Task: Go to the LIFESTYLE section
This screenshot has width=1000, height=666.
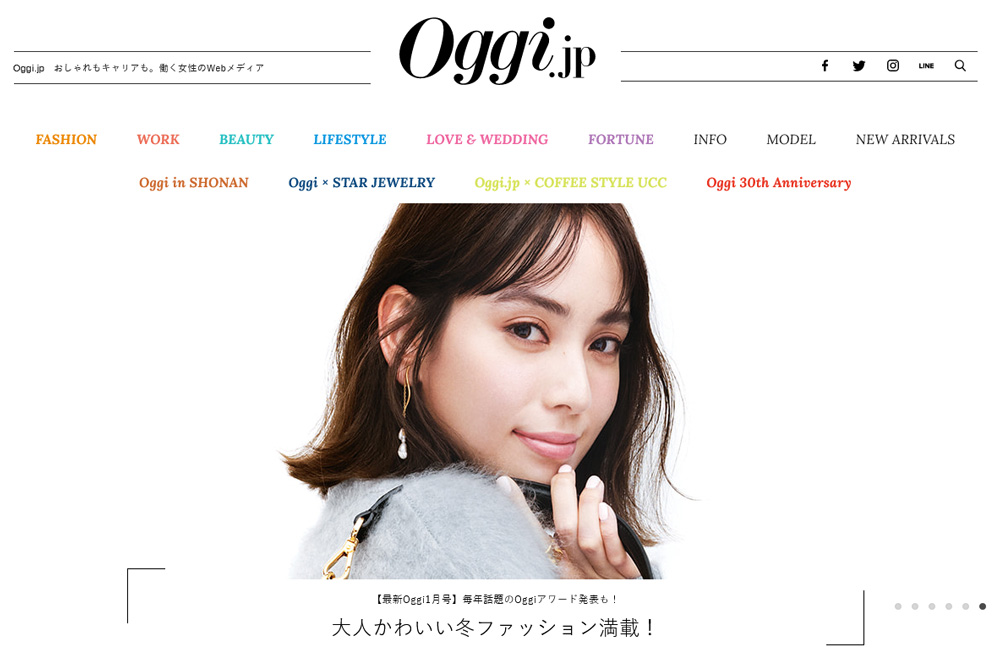Action: (x=349, y=139)
